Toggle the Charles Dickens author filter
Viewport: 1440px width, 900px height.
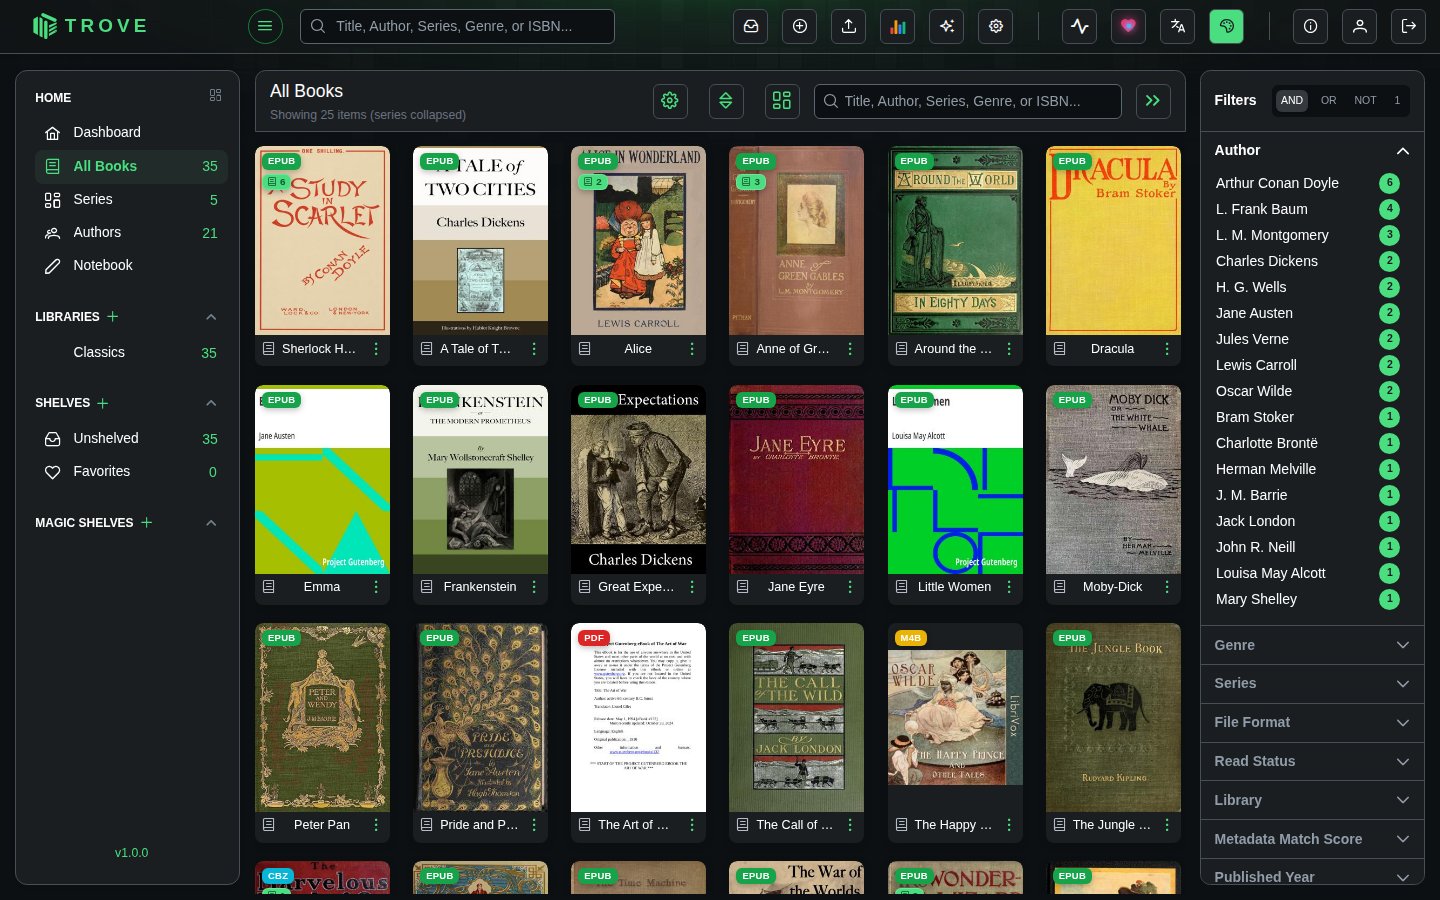coord(1306,261)
